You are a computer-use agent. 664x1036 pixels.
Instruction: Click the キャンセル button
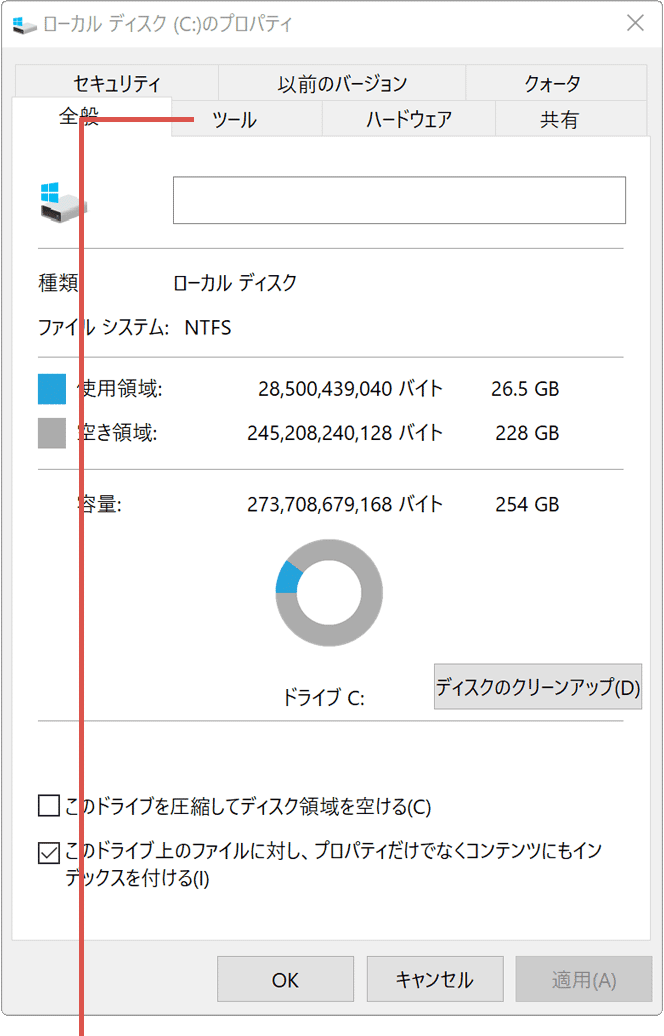tap(434, 979)
